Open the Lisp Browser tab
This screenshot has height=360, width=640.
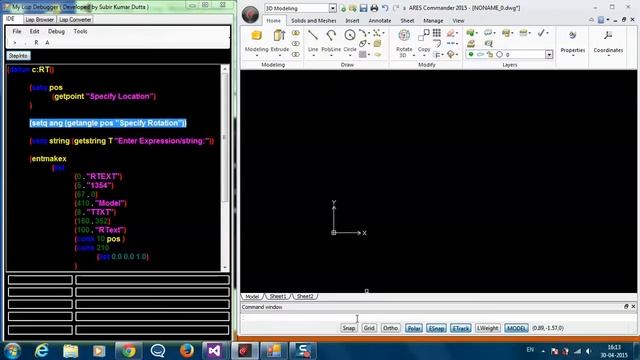39,20
